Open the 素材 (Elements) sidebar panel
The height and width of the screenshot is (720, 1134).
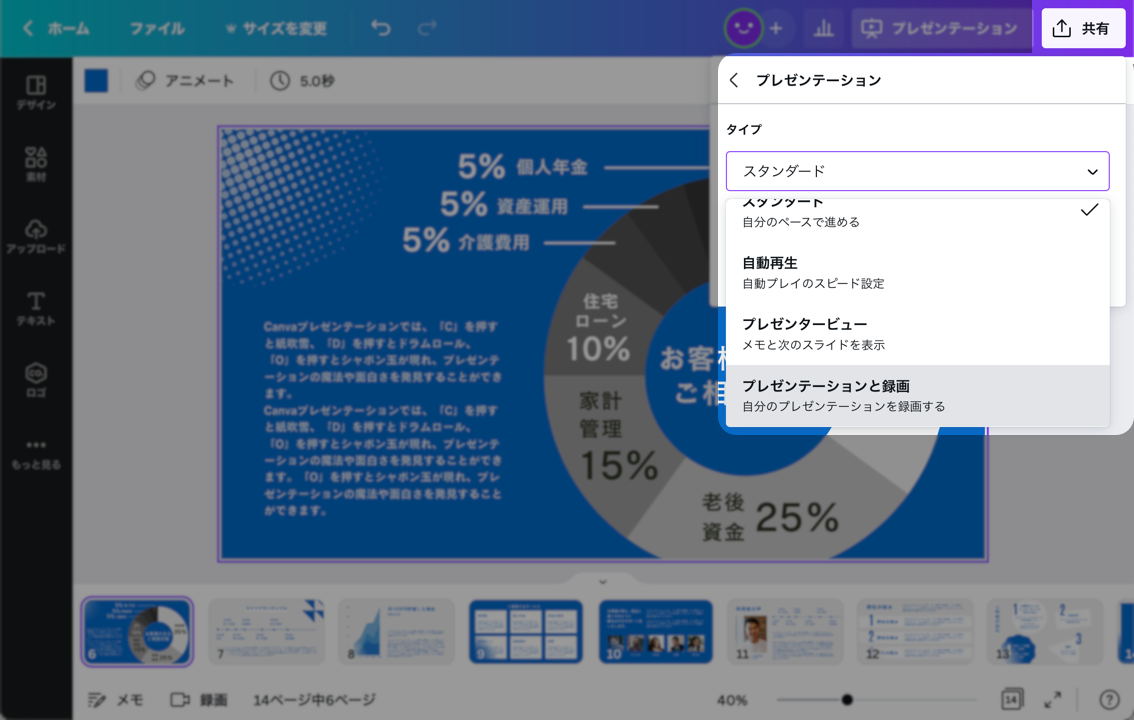(x=36, y=164)
